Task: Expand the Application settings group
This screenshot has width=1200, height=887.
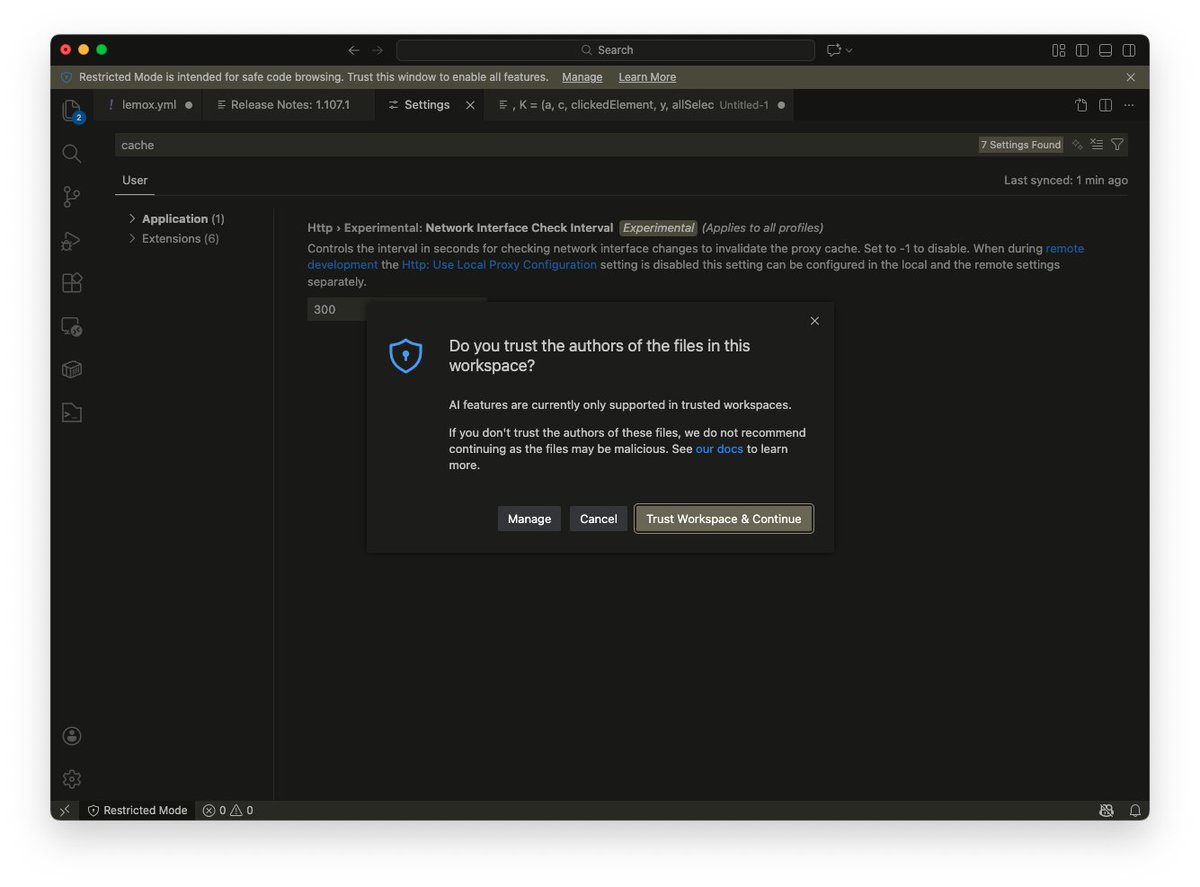Action: (177, 219)
